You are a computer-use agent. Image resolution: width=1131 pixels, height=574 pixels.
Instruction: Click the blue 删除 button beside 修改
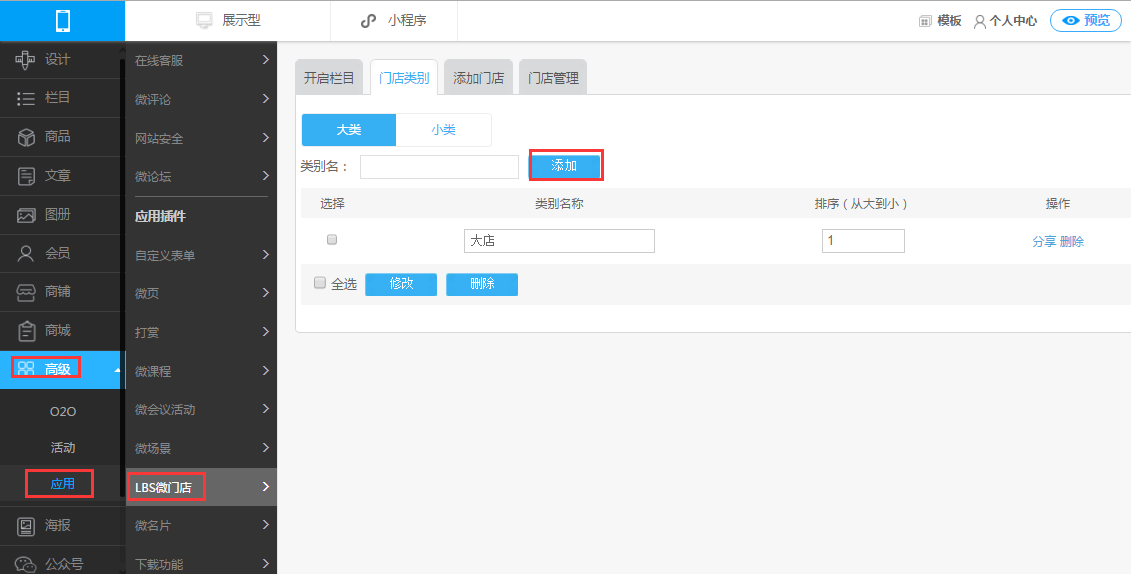pos(482,284)
